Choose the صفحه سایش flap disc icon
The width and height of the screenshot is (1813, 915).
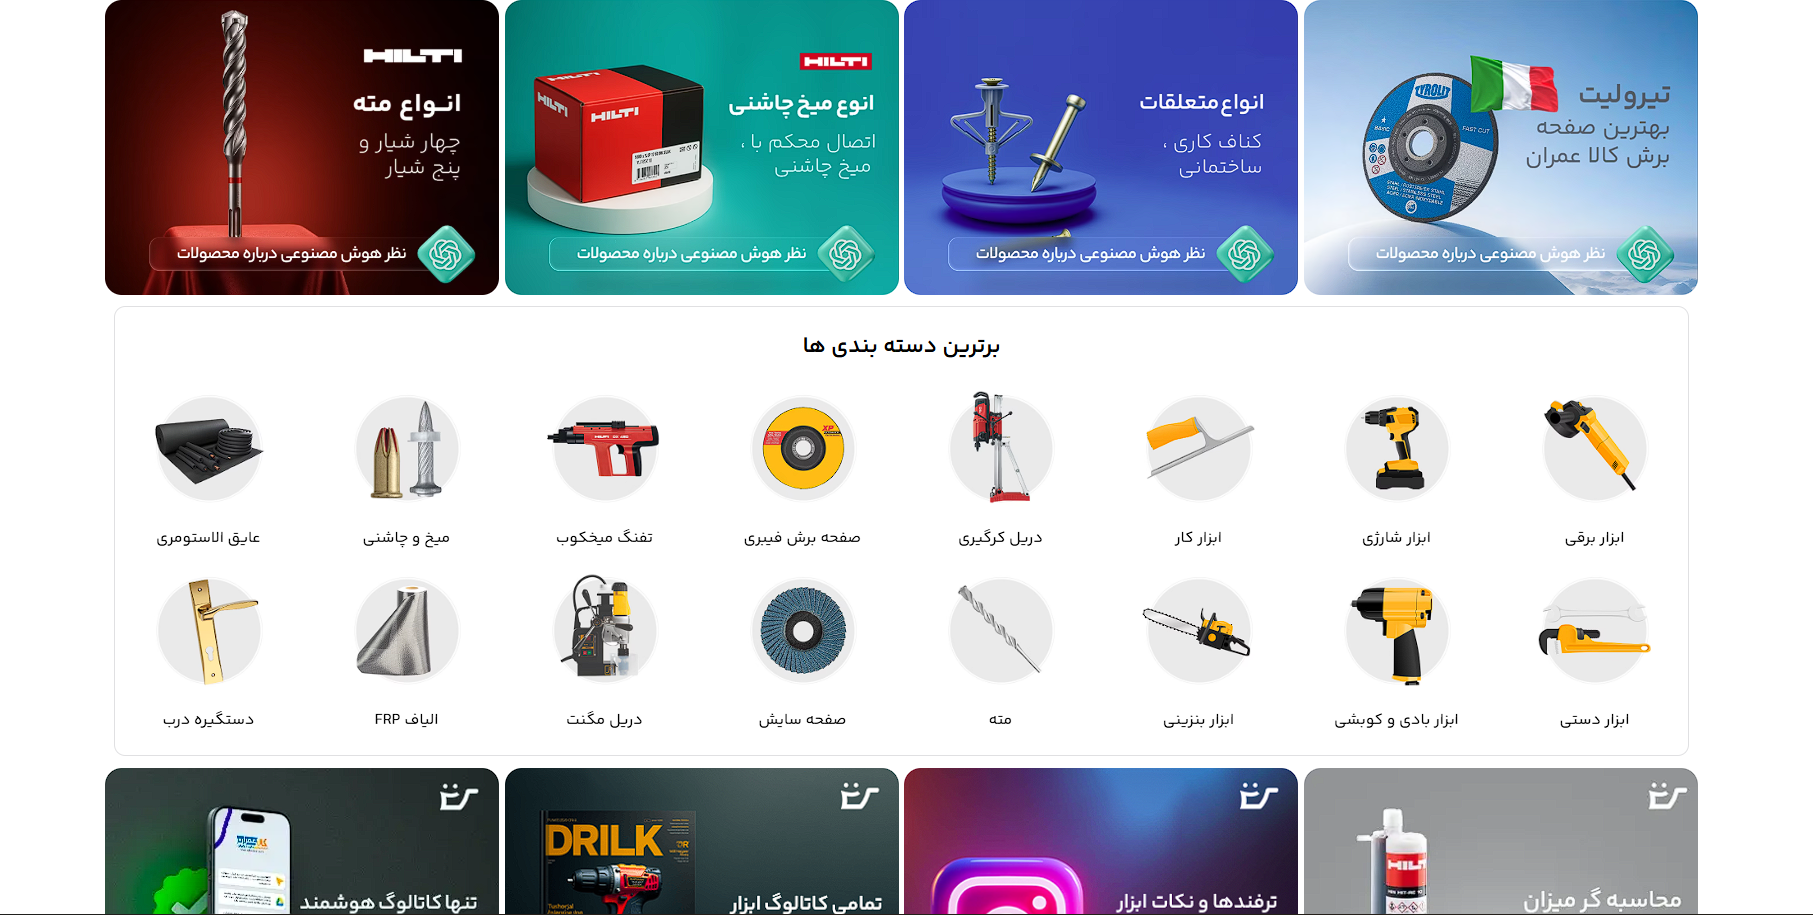[x=802, y=630]
